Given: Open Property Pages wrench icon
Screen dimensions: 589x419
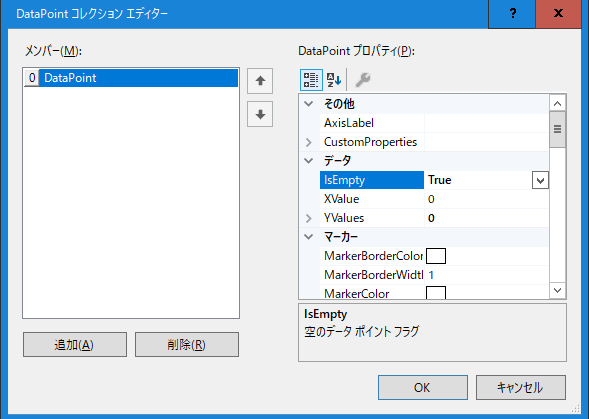Looking at the screenshot, I should (363, 80).
